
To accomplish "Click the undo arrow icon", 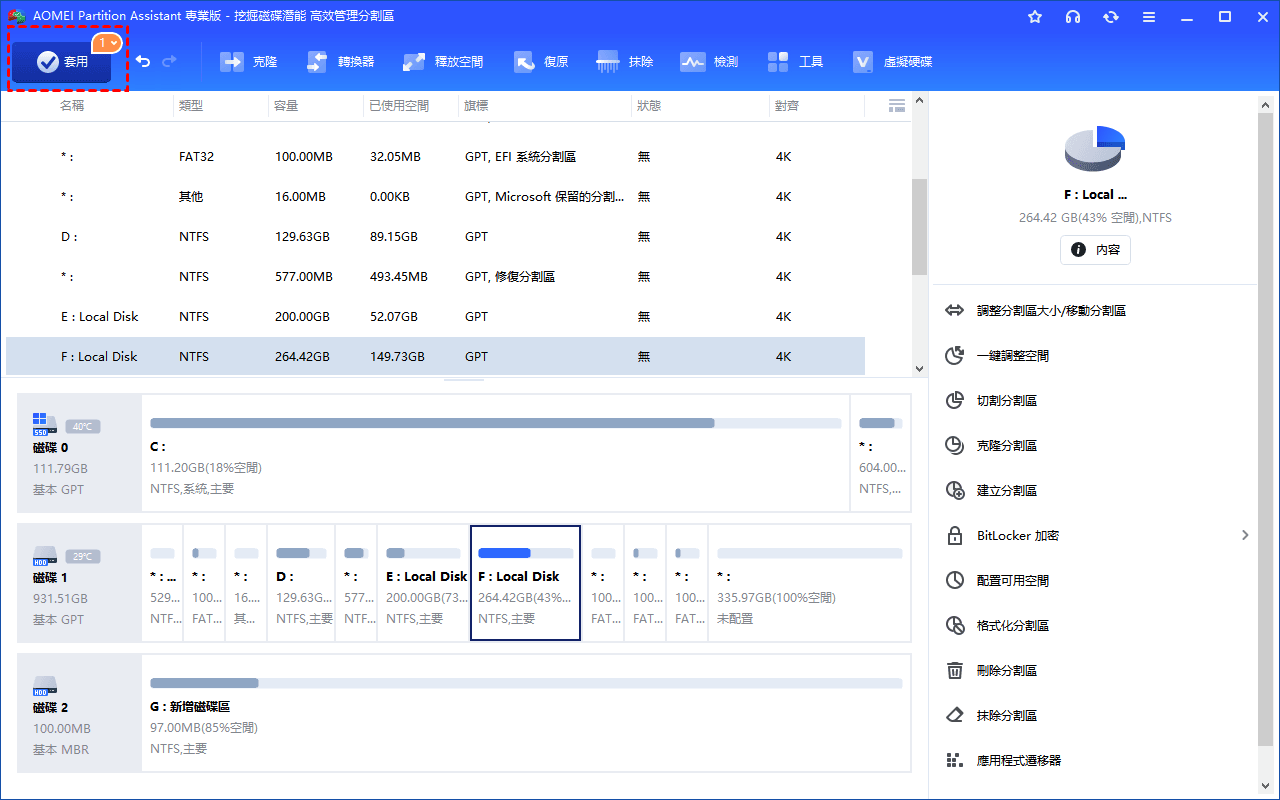I will 143,62.
